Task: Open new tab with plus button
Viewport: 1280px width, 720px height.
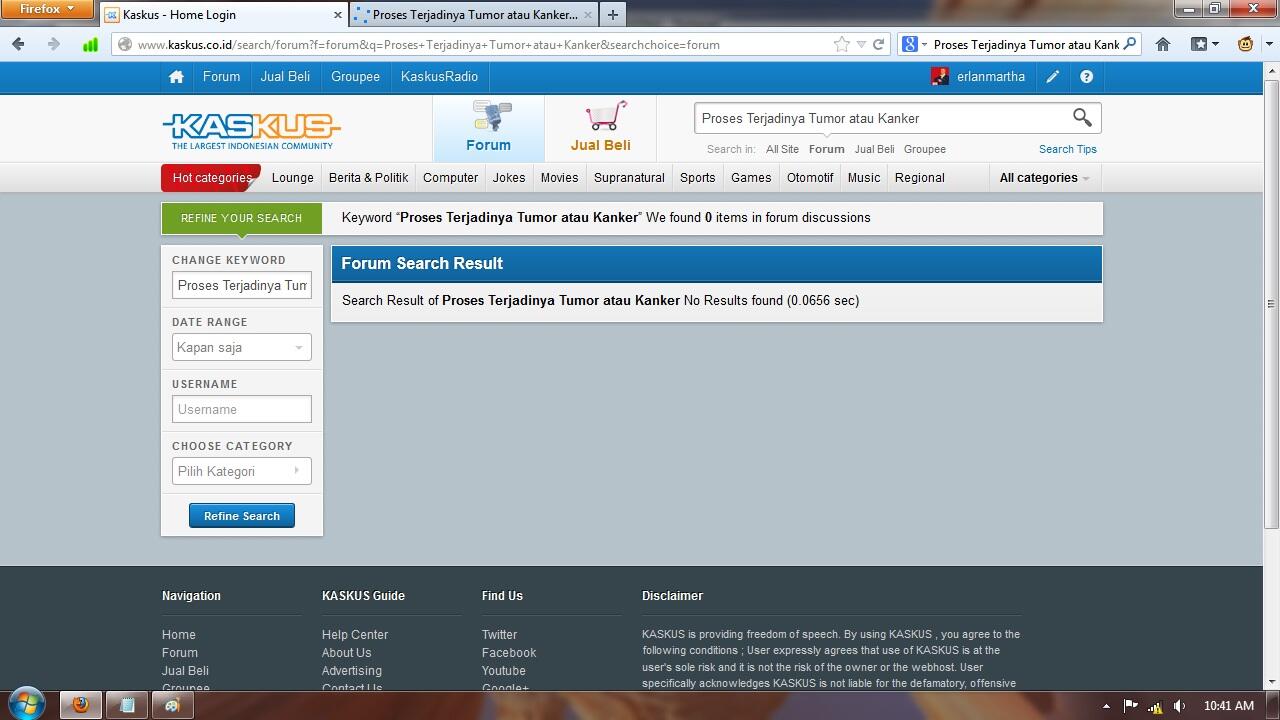Action: (613, 15)
